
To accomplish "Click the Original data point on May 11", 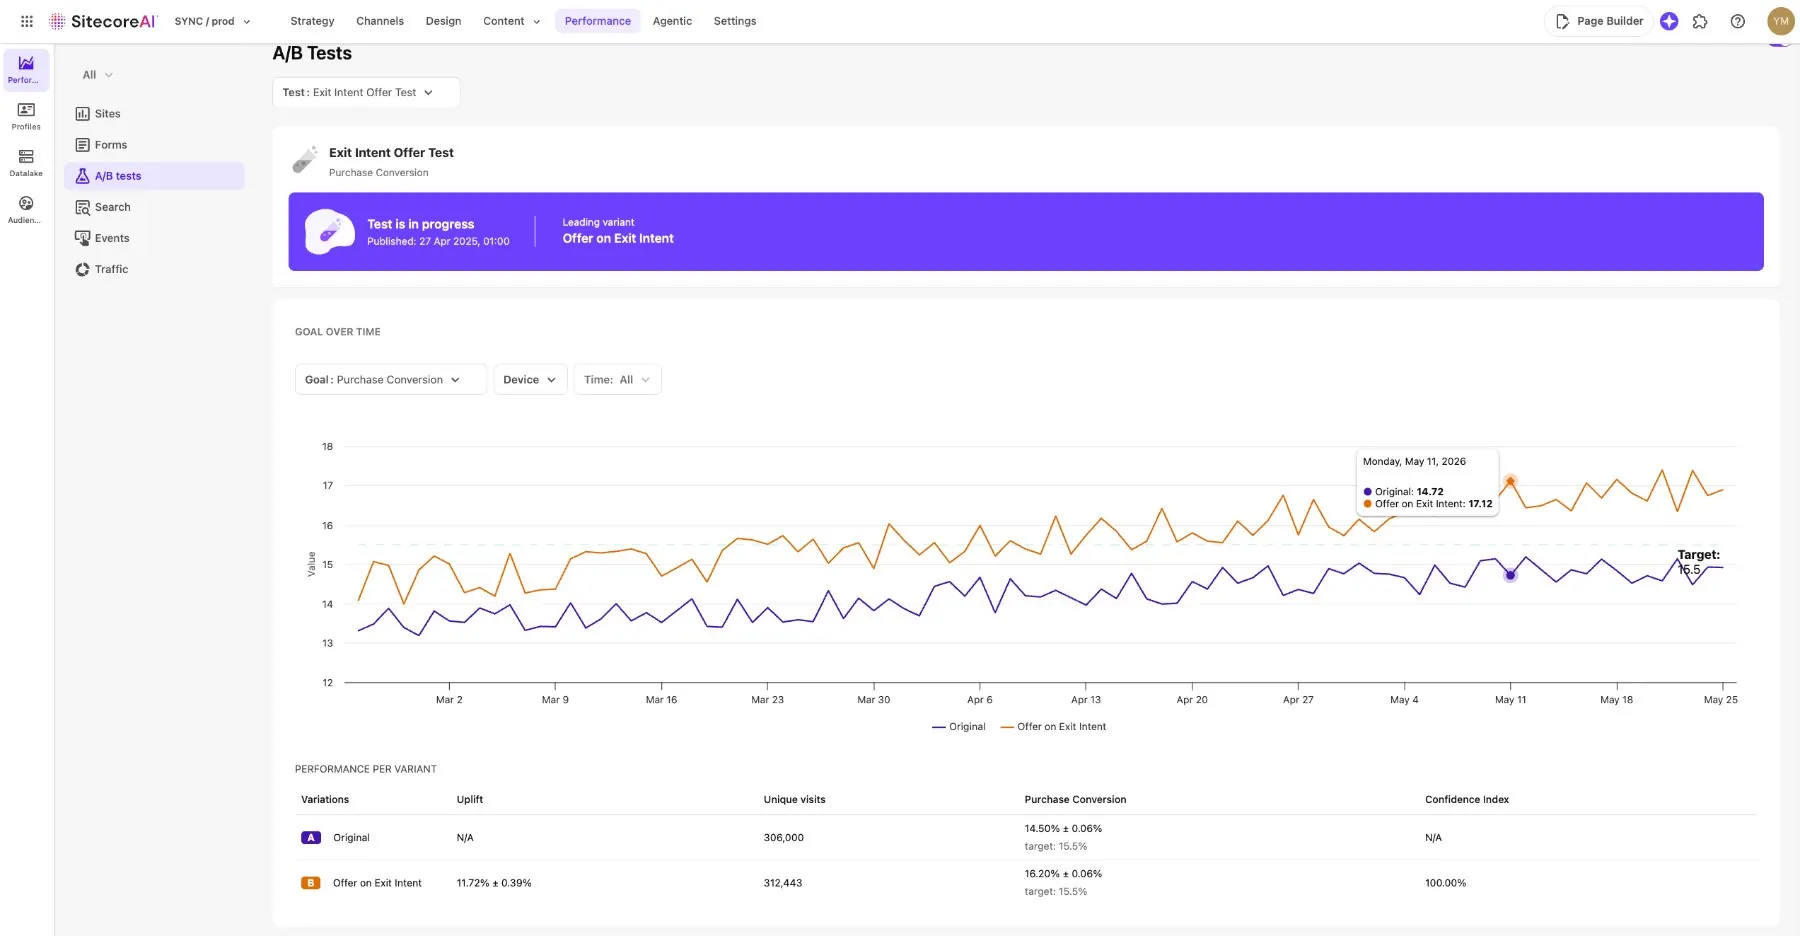I will pyautogui.click(x=1510, y=575).
